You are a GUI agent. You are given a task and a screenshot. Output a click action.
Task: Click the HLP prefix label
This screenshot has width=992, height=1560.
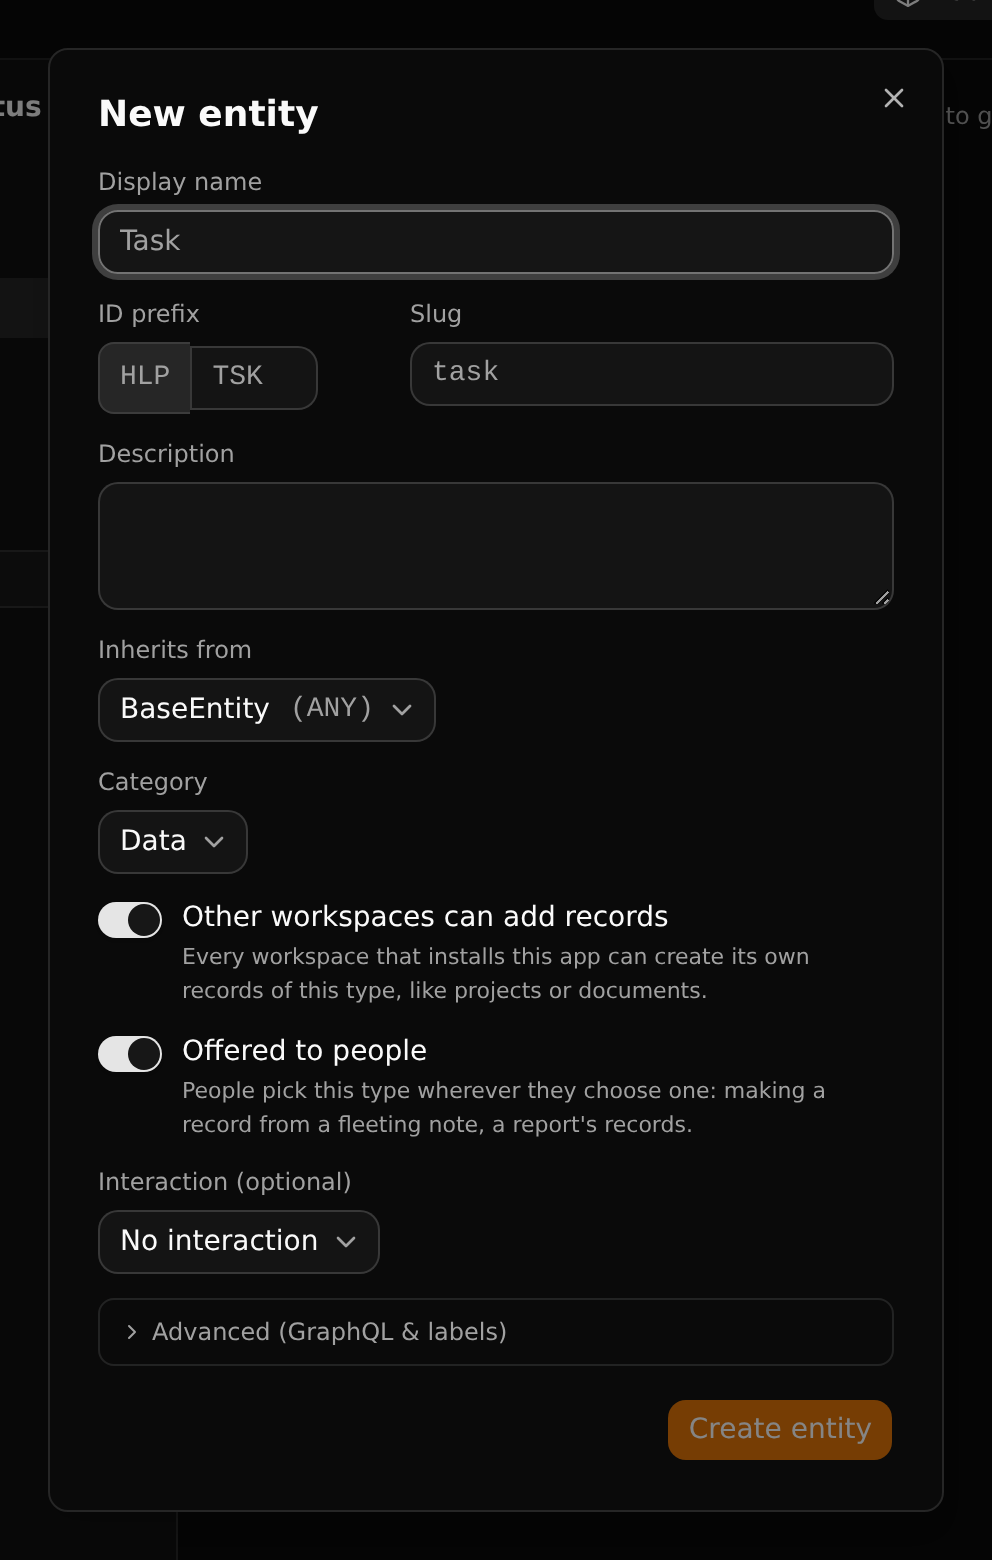[x=145, y=377]
